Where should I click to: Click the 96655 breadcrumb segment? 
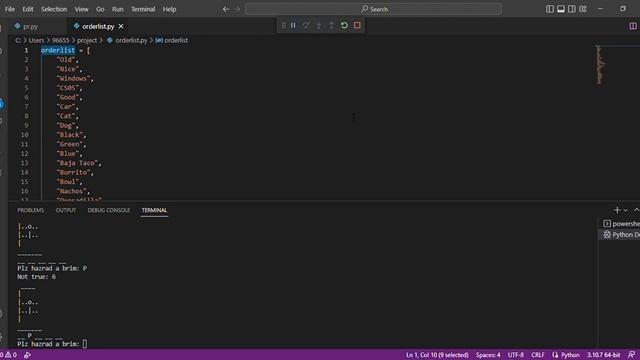pos(60,40)
